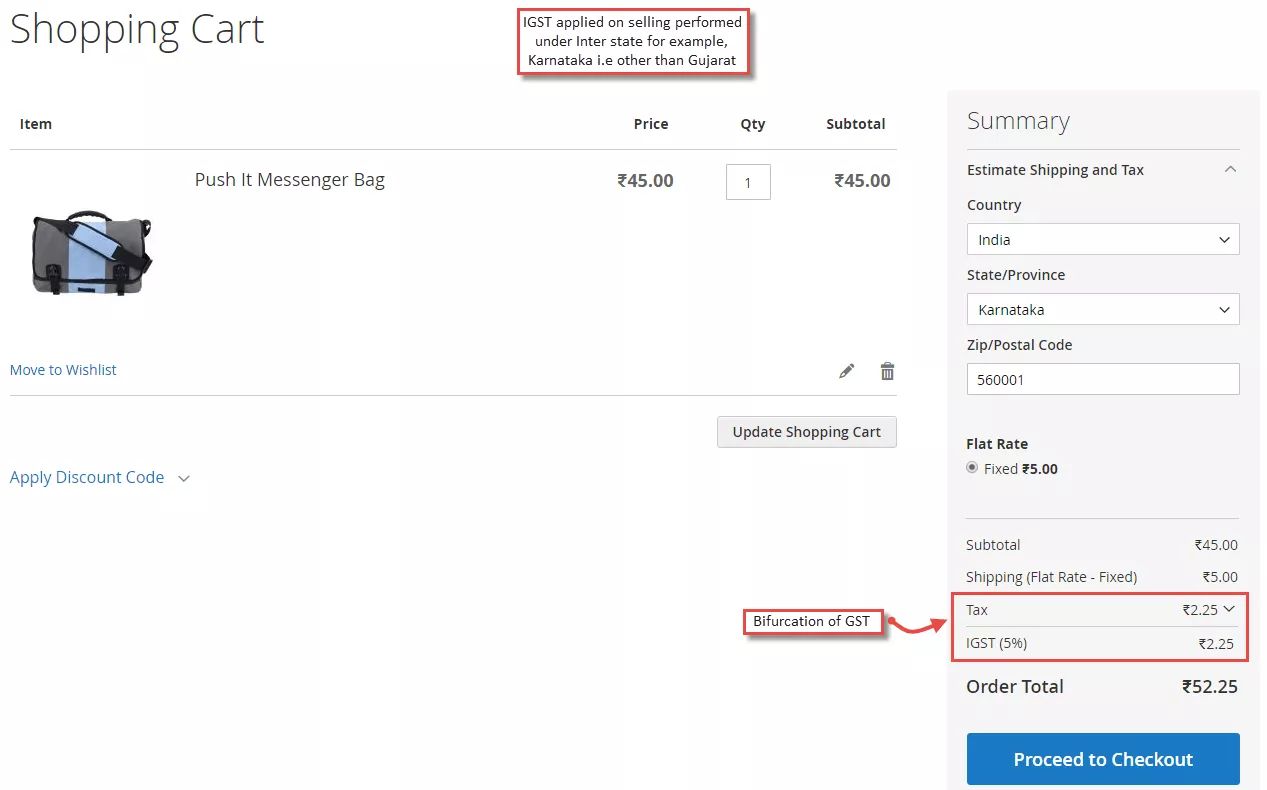
Task: Open the Country dropdown showing India
Action: click(1102, 240)
